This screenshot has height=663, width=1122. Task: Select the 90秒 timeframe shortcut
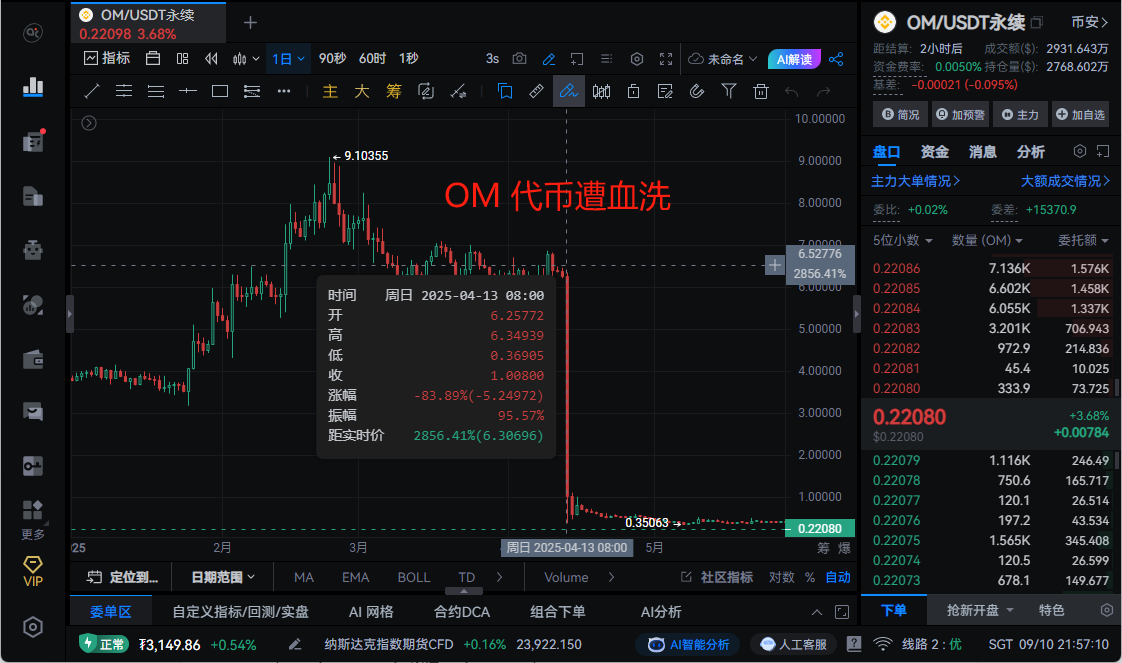[332, 59]
